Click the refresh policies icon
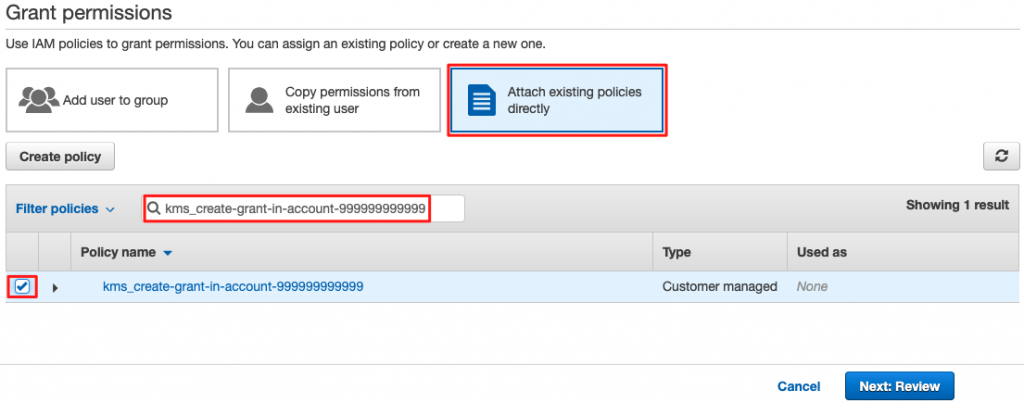Viewport: 1024px width, 403px height. click(x=1001, y=157)
